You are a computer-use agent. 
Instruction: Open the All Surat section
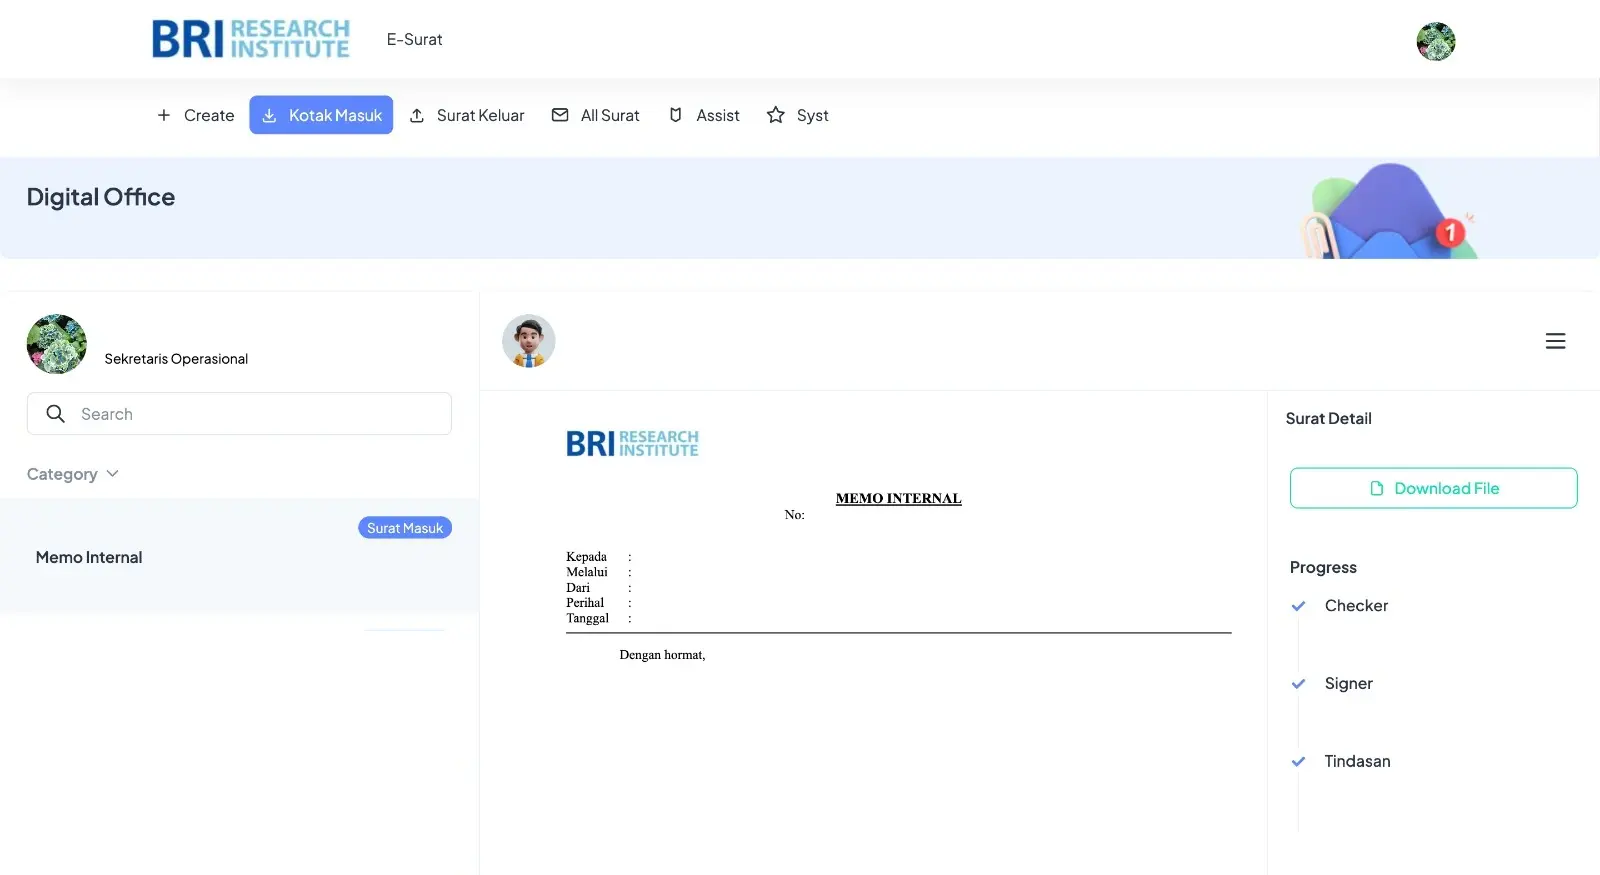(596, 115)
